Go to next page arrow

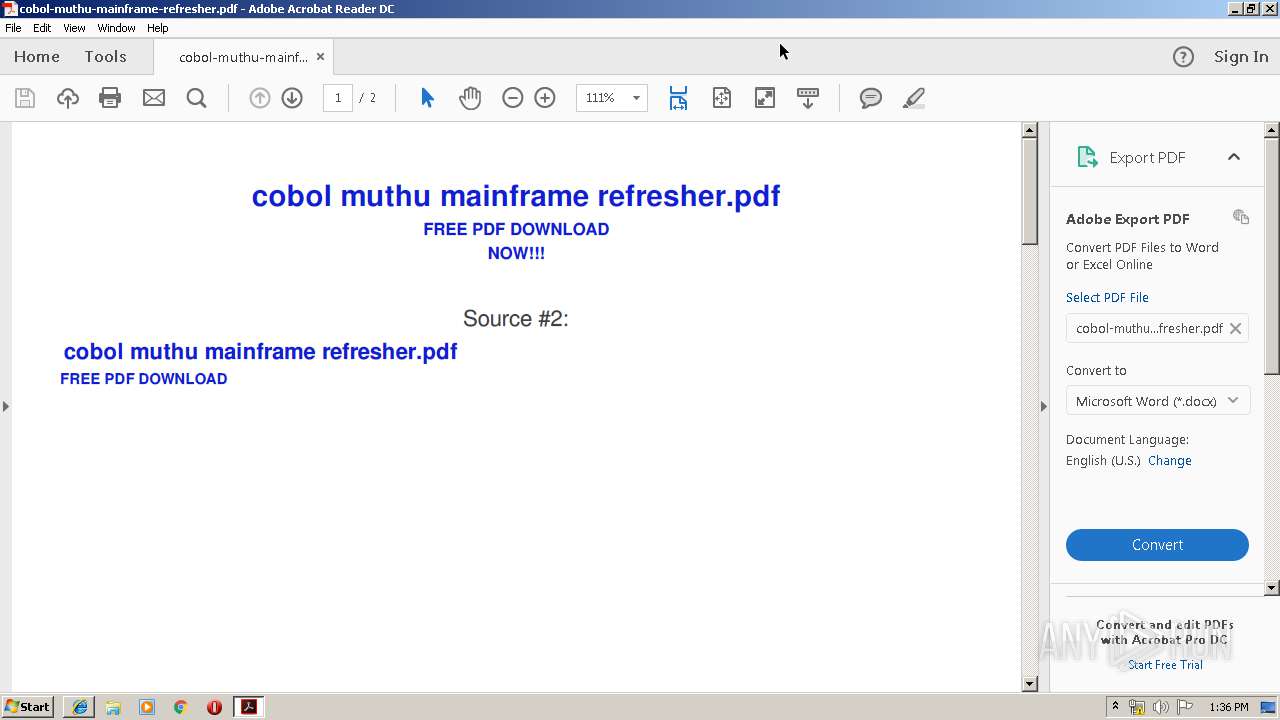point(292,98)
